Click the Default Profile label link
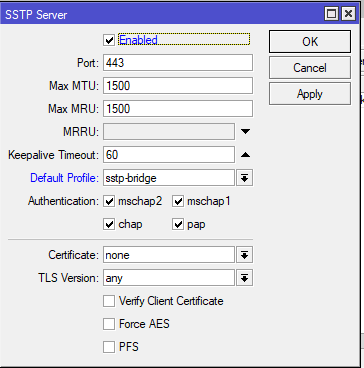This screenshot has height=368, width=364. click(x=65, y=178)
